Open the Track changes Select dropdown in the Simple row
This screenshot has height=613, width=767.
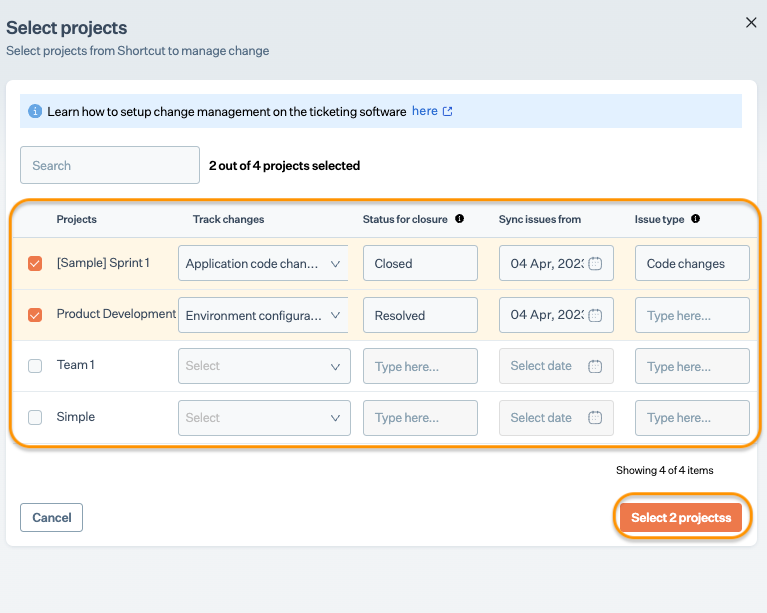coord(264,418)
